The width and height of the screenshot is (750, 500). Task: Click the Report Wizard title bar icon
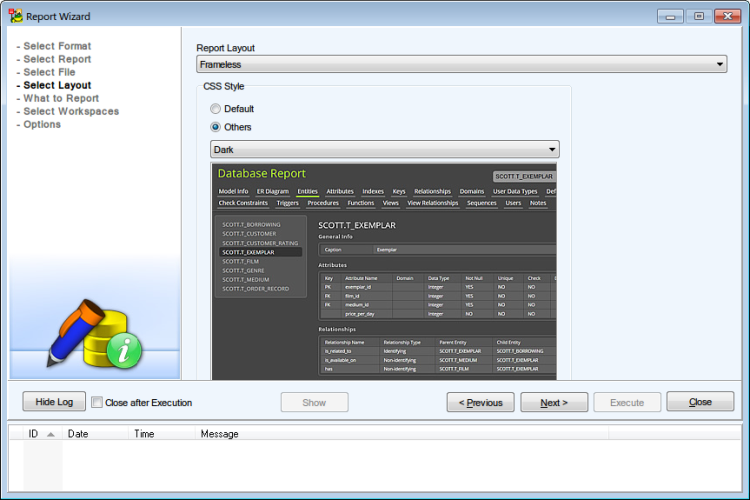coord(15,16)
